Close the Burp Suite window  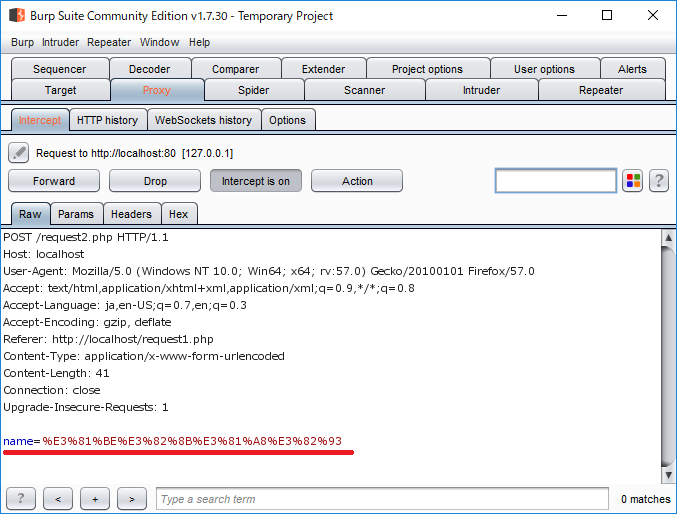click(653, 16)
